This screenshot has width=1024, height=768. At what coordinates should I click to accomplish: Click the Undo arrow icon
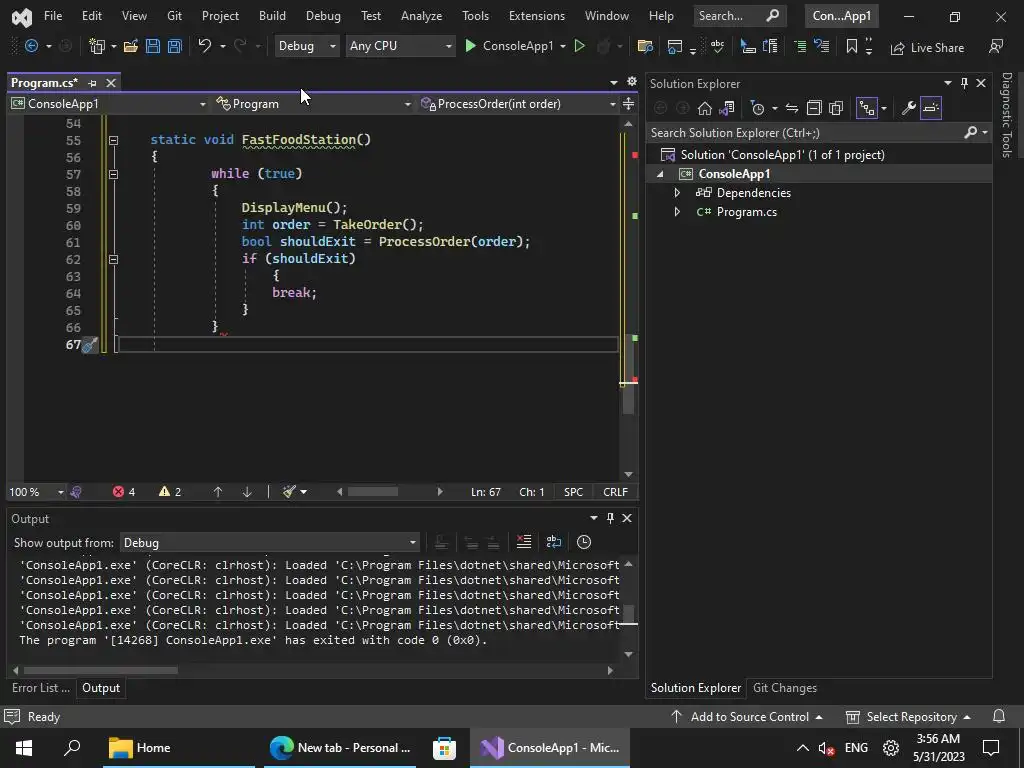(x=204, y=46)
